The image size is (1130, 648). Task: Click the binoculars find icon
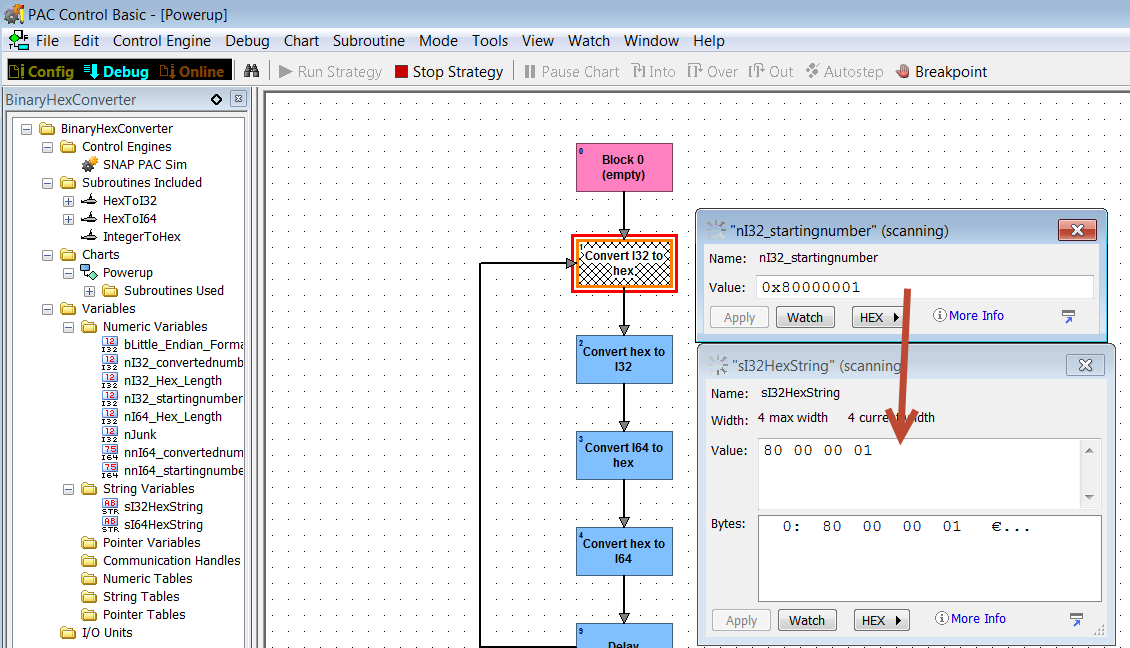tap(252, 71)
